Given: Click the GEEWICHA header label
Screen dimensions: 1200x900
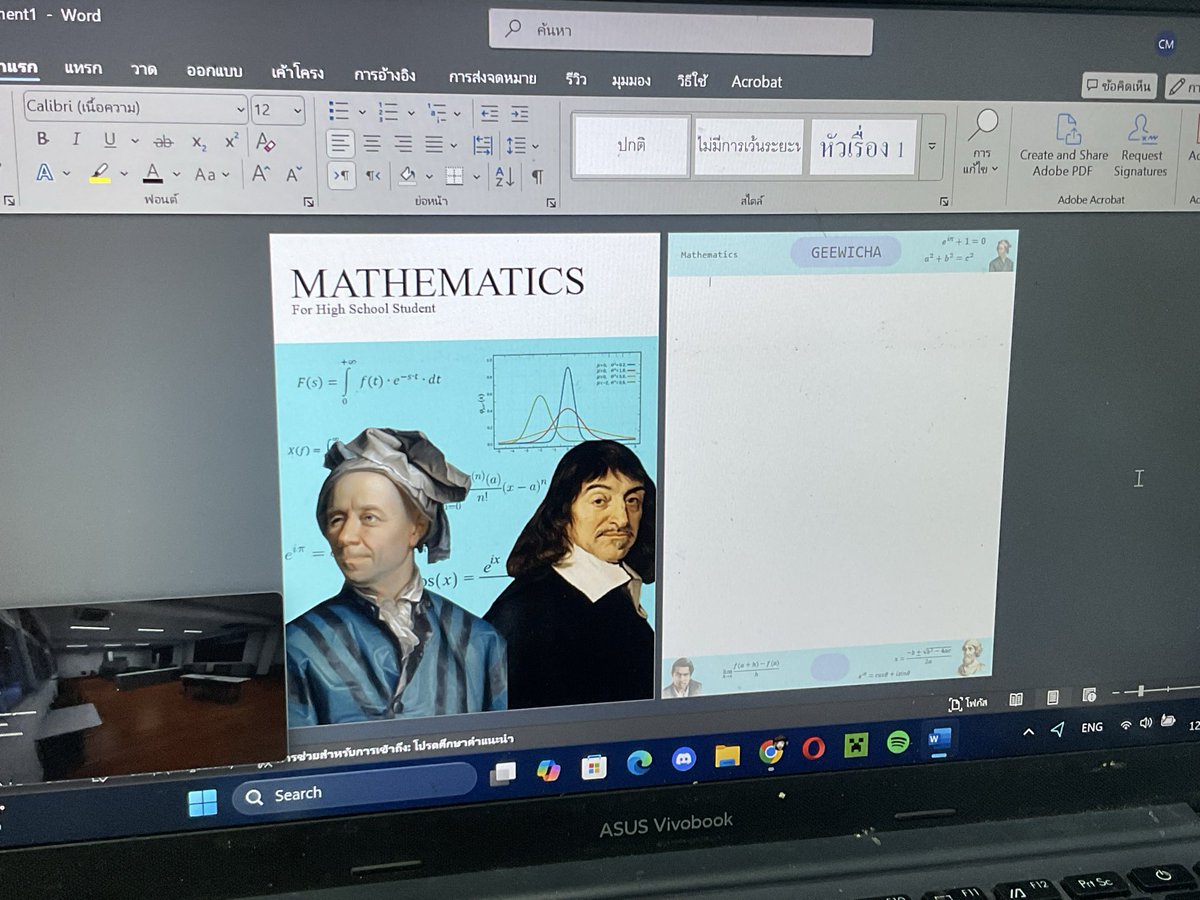Looking at the screenshot, I should click(846, 252).
